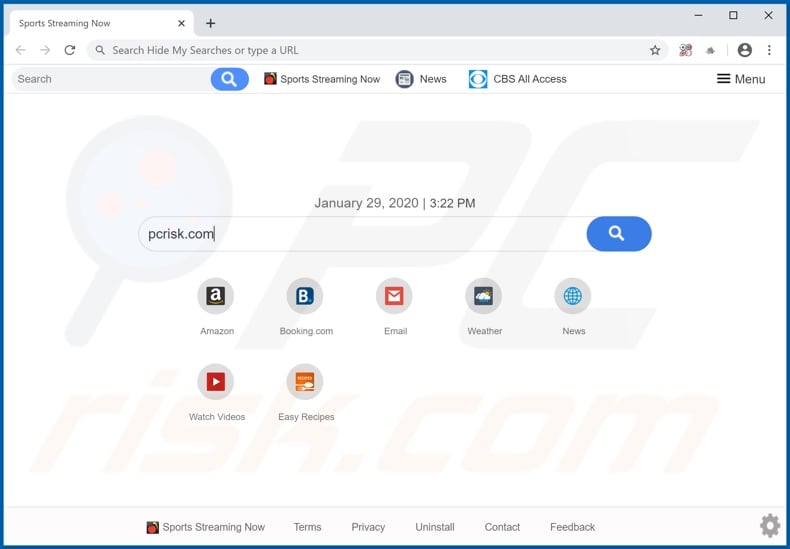Close the Sports Streaming Now tab
790x549 pixels.
point(182,23)
